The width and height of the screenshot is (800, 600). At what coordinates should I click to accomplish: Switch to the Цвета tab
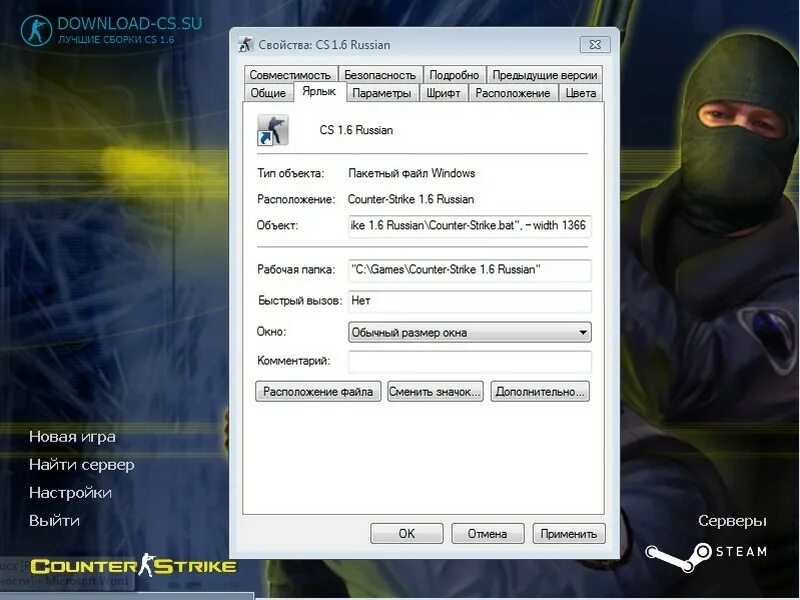(581, 93)
